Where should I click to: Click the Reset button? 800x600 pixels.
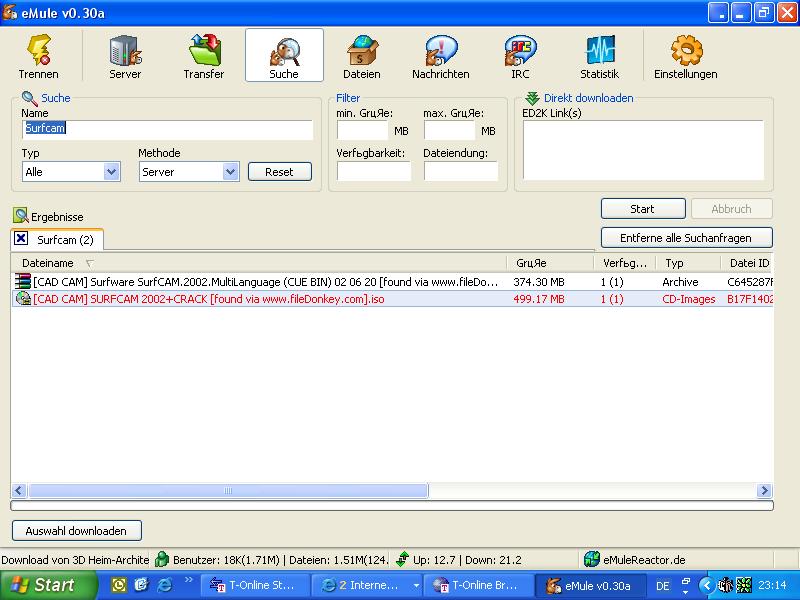[280, 172]
